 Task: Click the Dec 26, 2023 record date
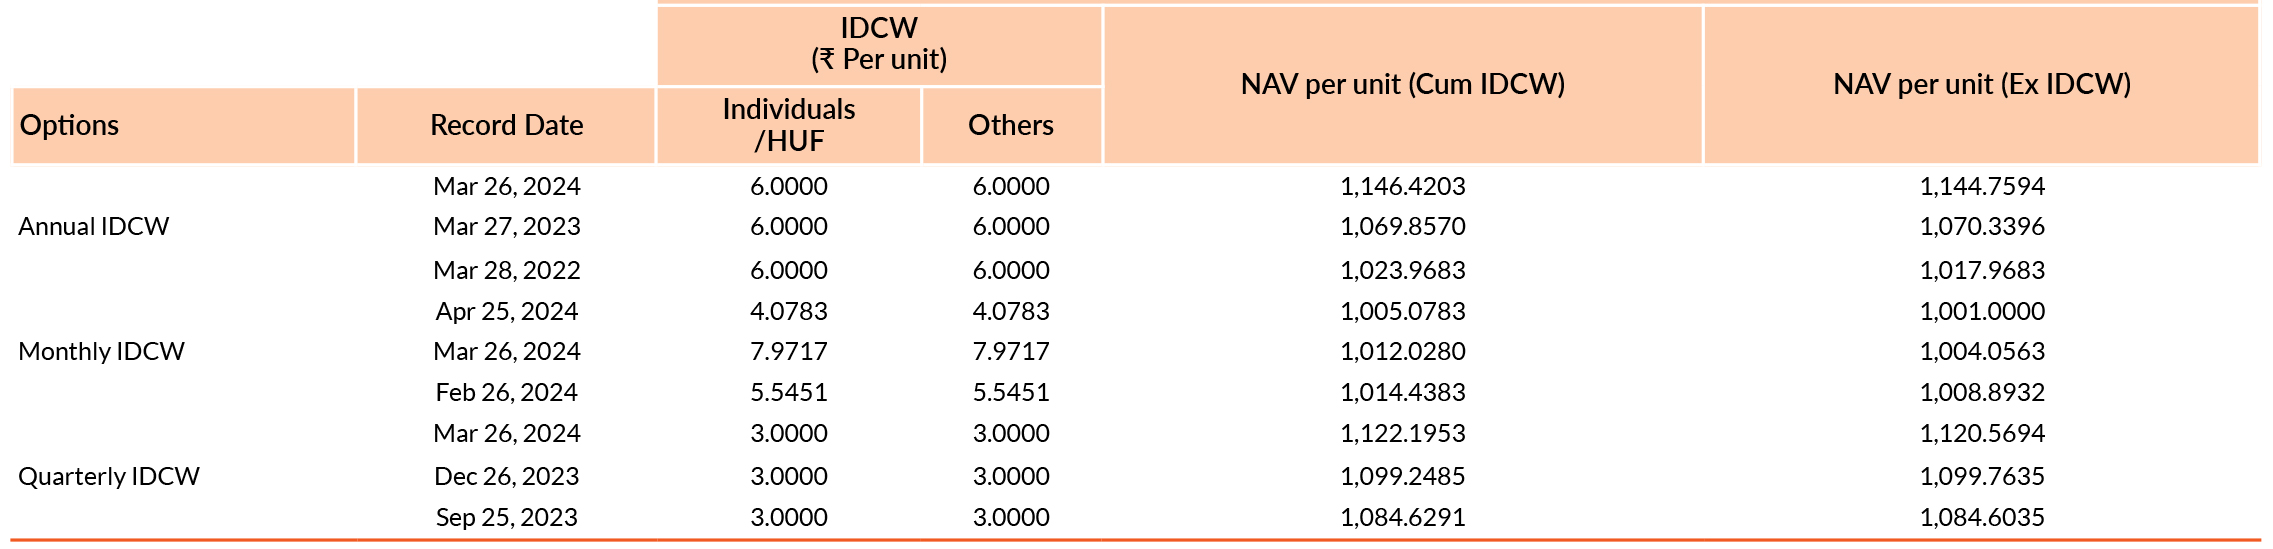tap(507, 477)
